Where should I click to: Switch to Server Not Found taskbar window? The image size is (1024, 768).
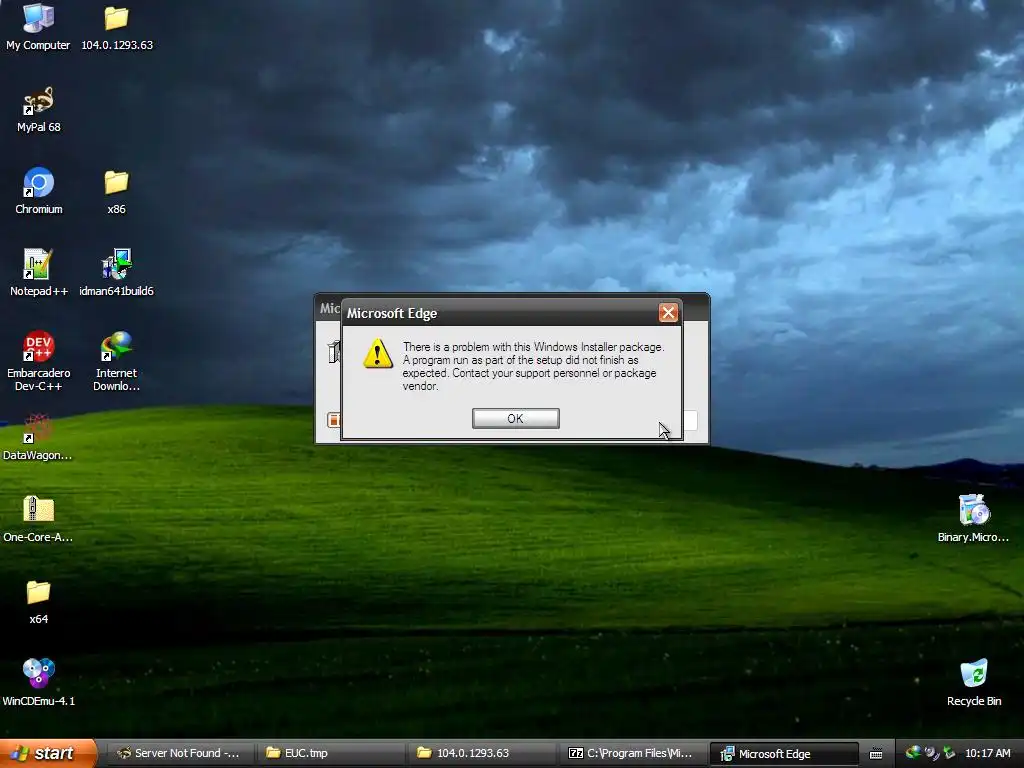[x=178, y=753]
